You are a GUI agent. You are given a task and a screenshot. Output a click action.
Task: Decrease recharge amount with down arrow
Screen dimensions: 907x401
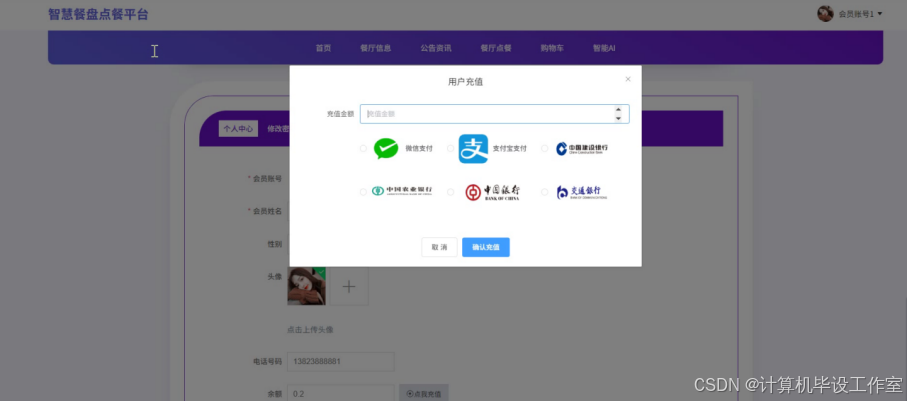[618, 118]
